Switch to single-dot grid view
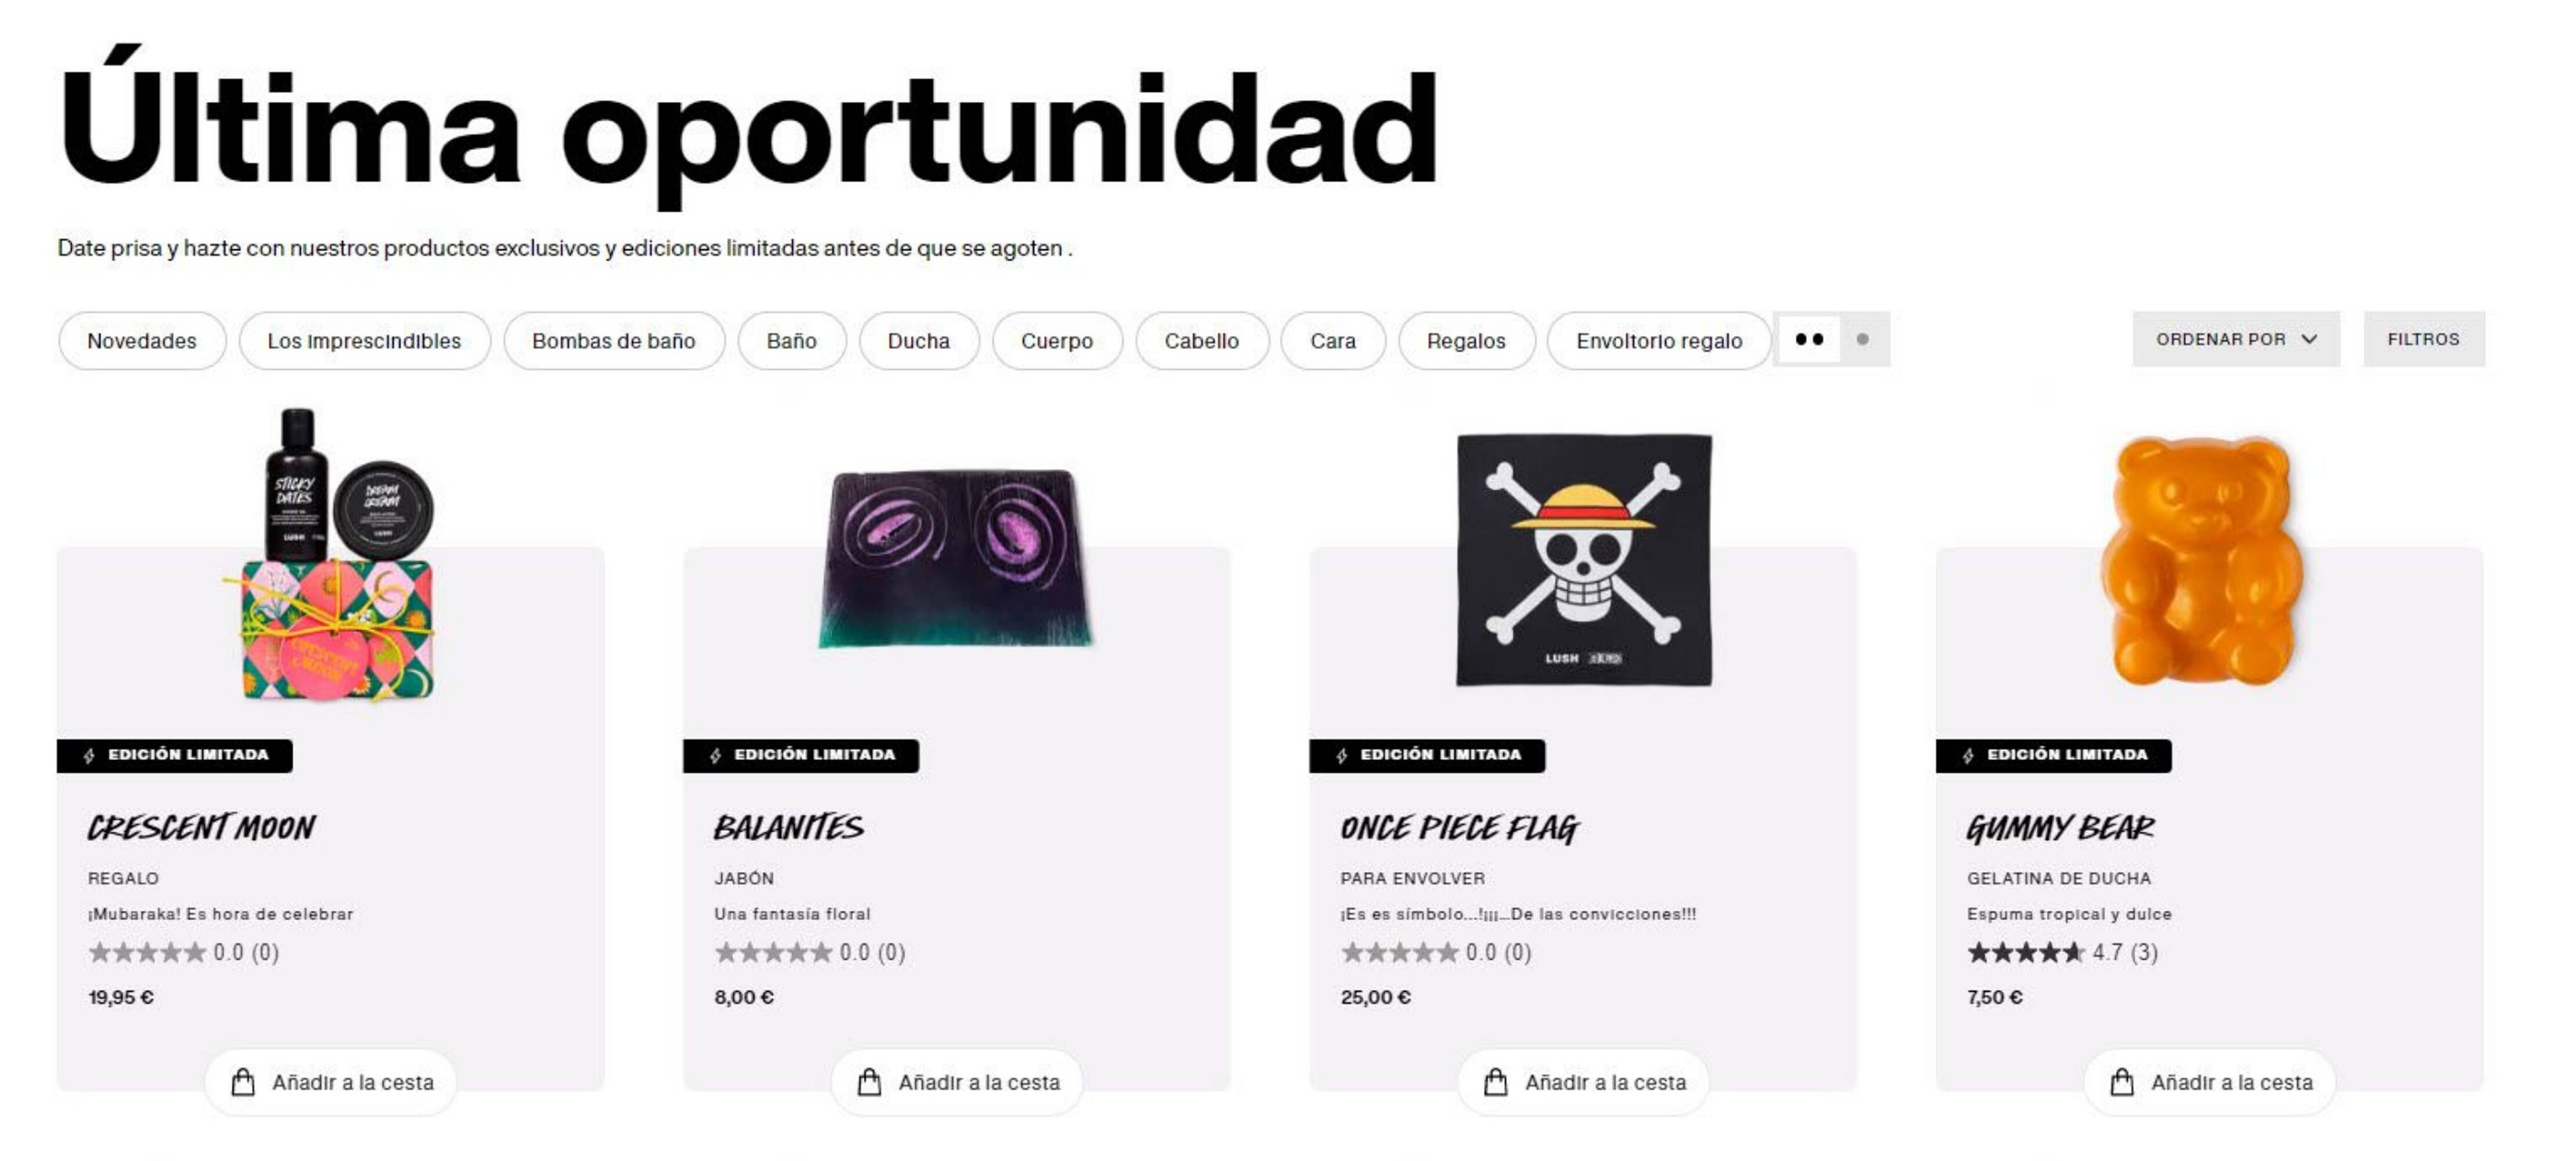The width and height of the screenshot is (2576, 1161). click(x=1863, y=339)
